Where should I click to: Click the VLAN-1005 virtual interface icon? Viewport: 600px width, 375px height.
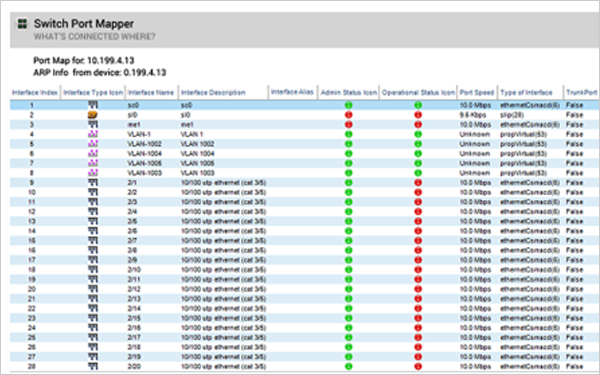pos(93,163)
